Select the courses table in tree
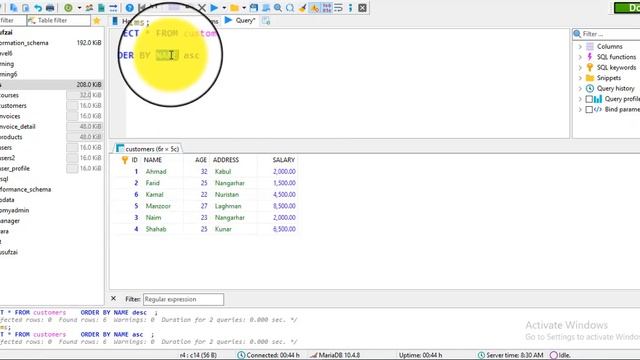Viewport: 640px width, 360px height. tap(9, 95)
